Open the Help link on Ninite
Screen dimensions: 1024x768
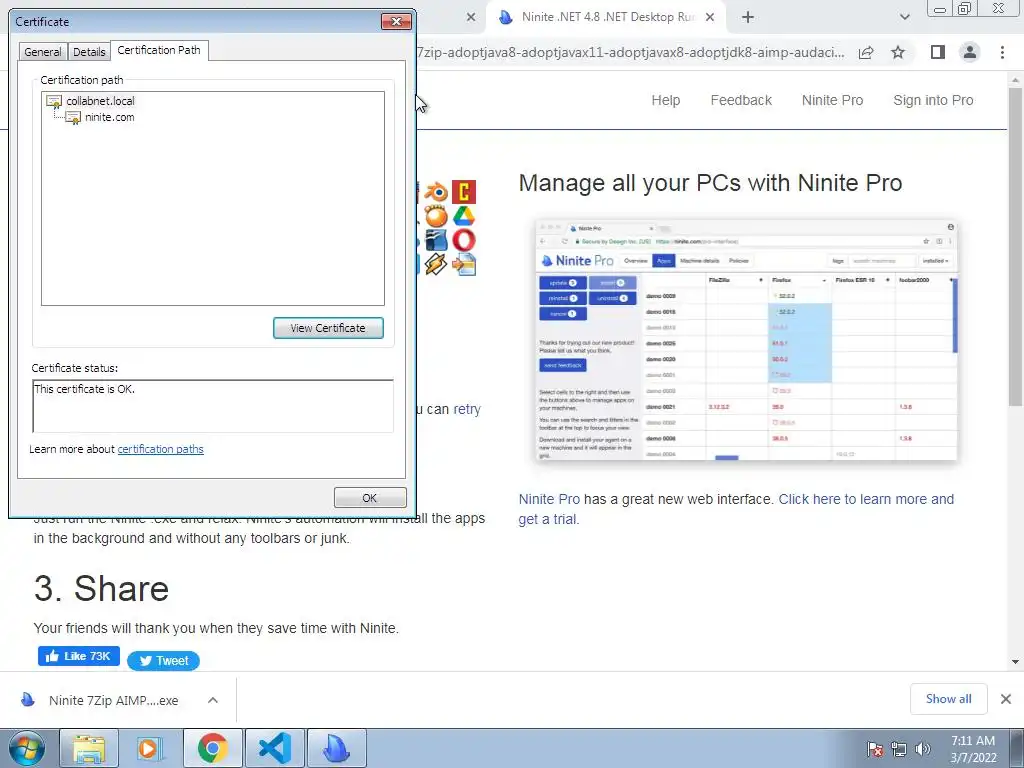click(x=665, y=101)
